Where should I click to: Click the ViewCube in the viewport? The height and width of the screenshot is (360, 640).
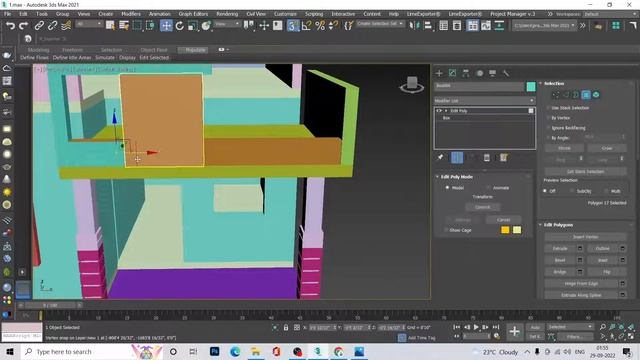click(x=411, y=84)
